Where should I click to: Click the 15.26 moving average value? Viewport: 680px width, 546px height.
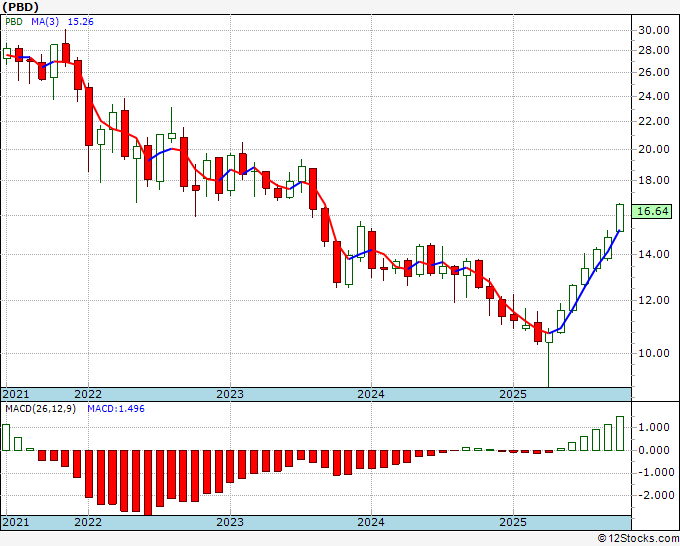point(81,22)
